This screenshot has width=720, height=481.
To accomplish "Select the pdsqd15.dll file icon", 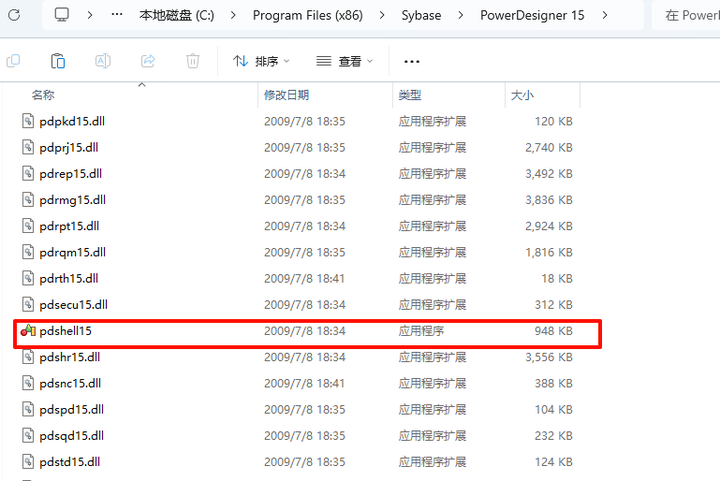I will 28,436.
